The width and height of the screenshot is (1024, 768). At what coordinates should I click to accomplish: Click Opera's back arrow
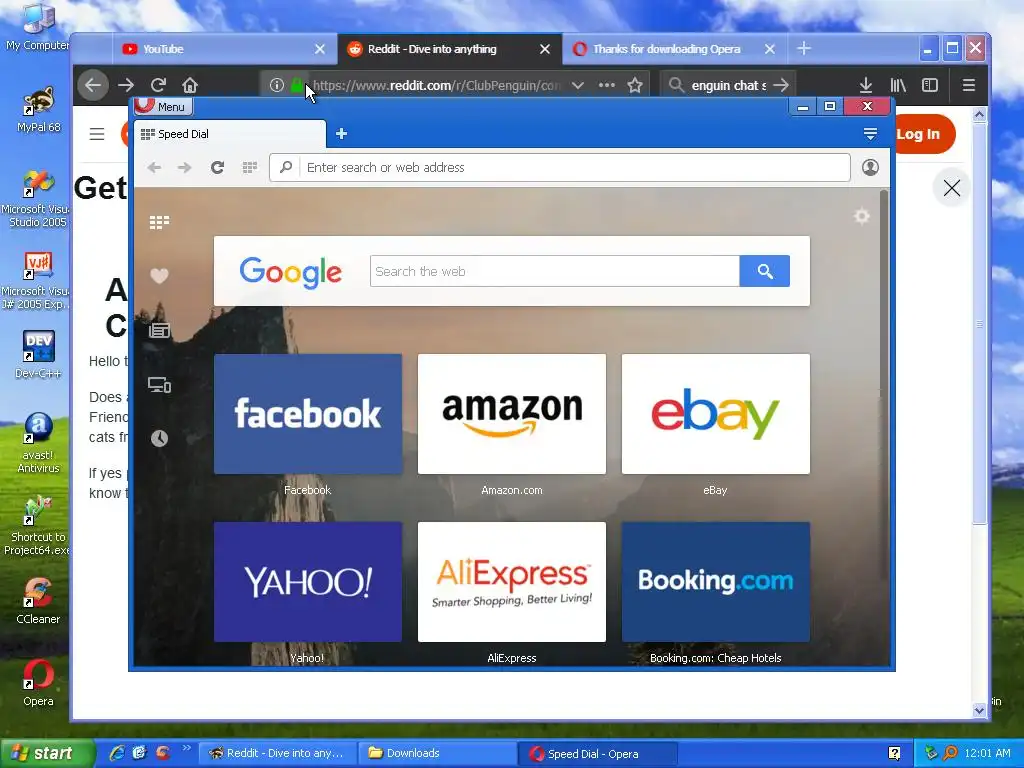click(154, 168)
